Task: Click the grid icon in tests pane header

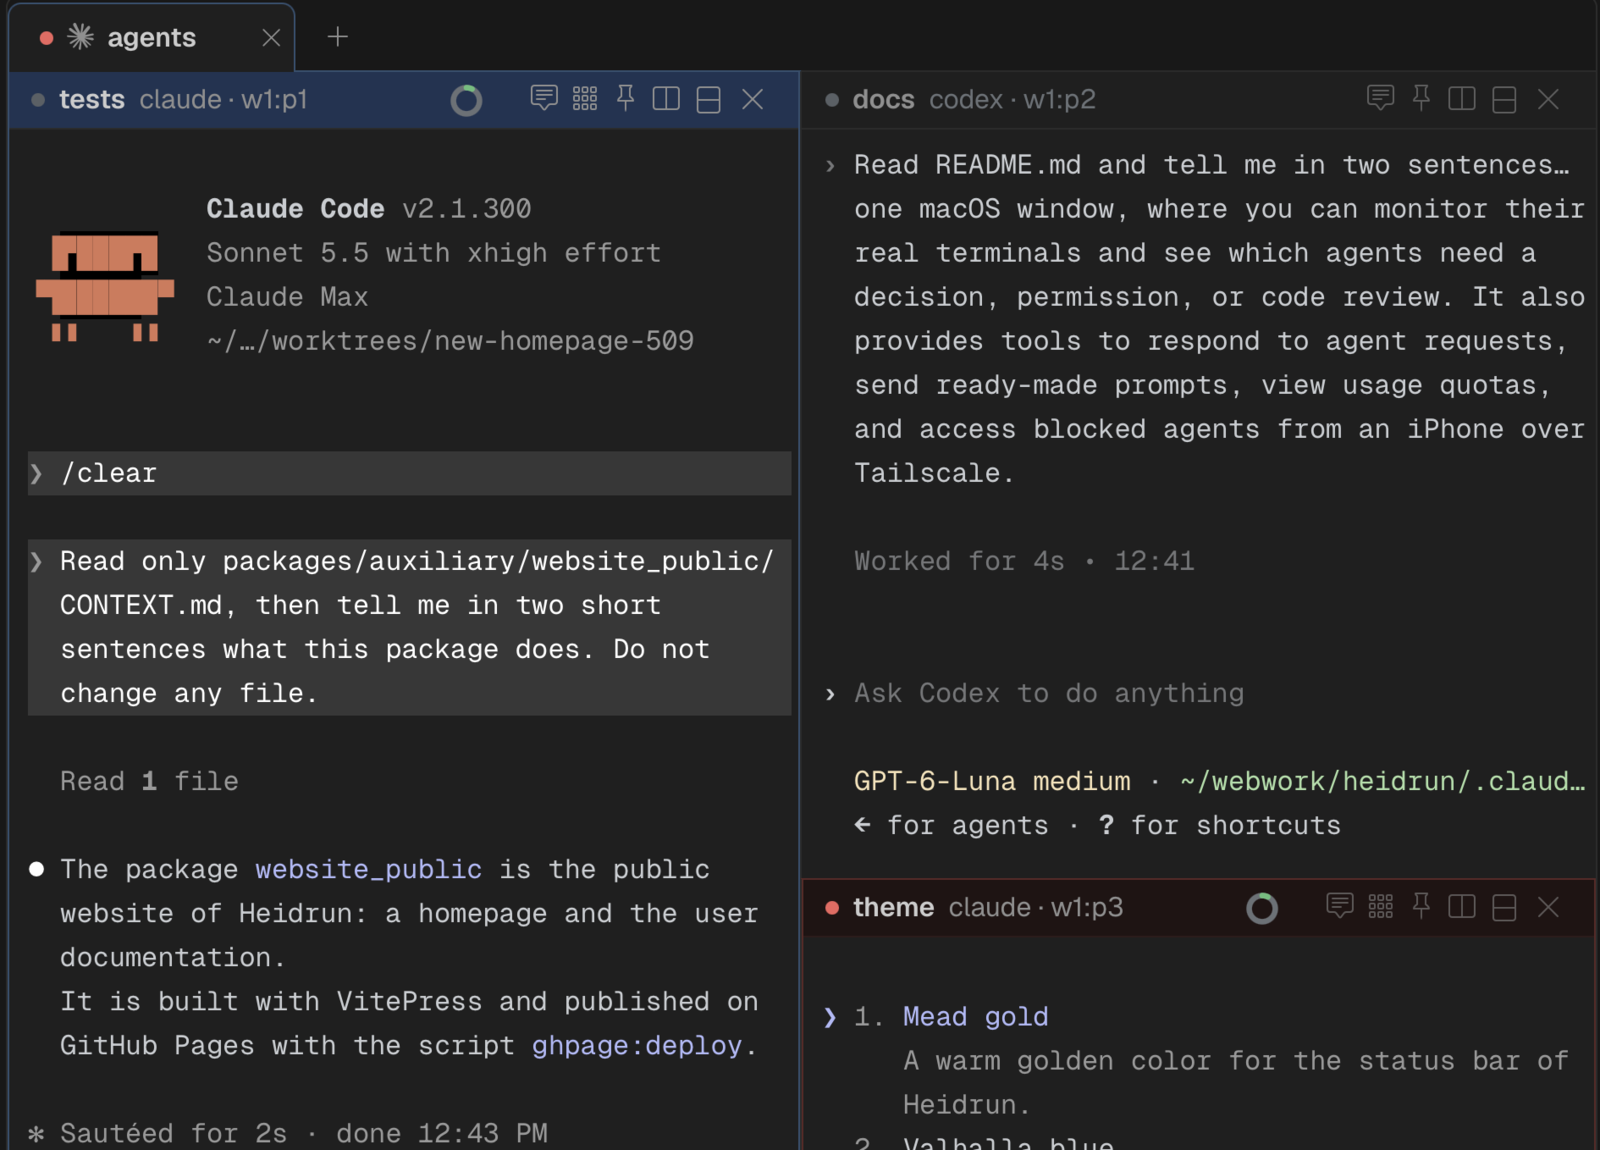Action: pos(585,98)
